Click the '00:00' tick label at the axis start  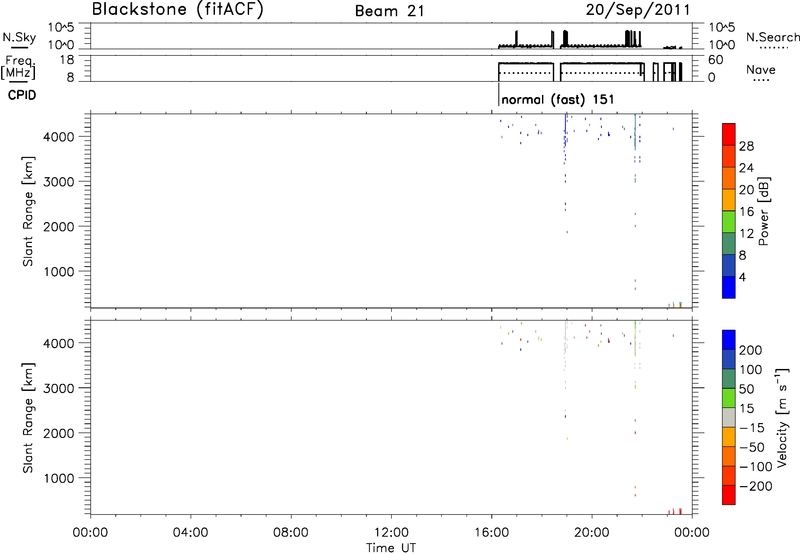(x=90, y=533)
